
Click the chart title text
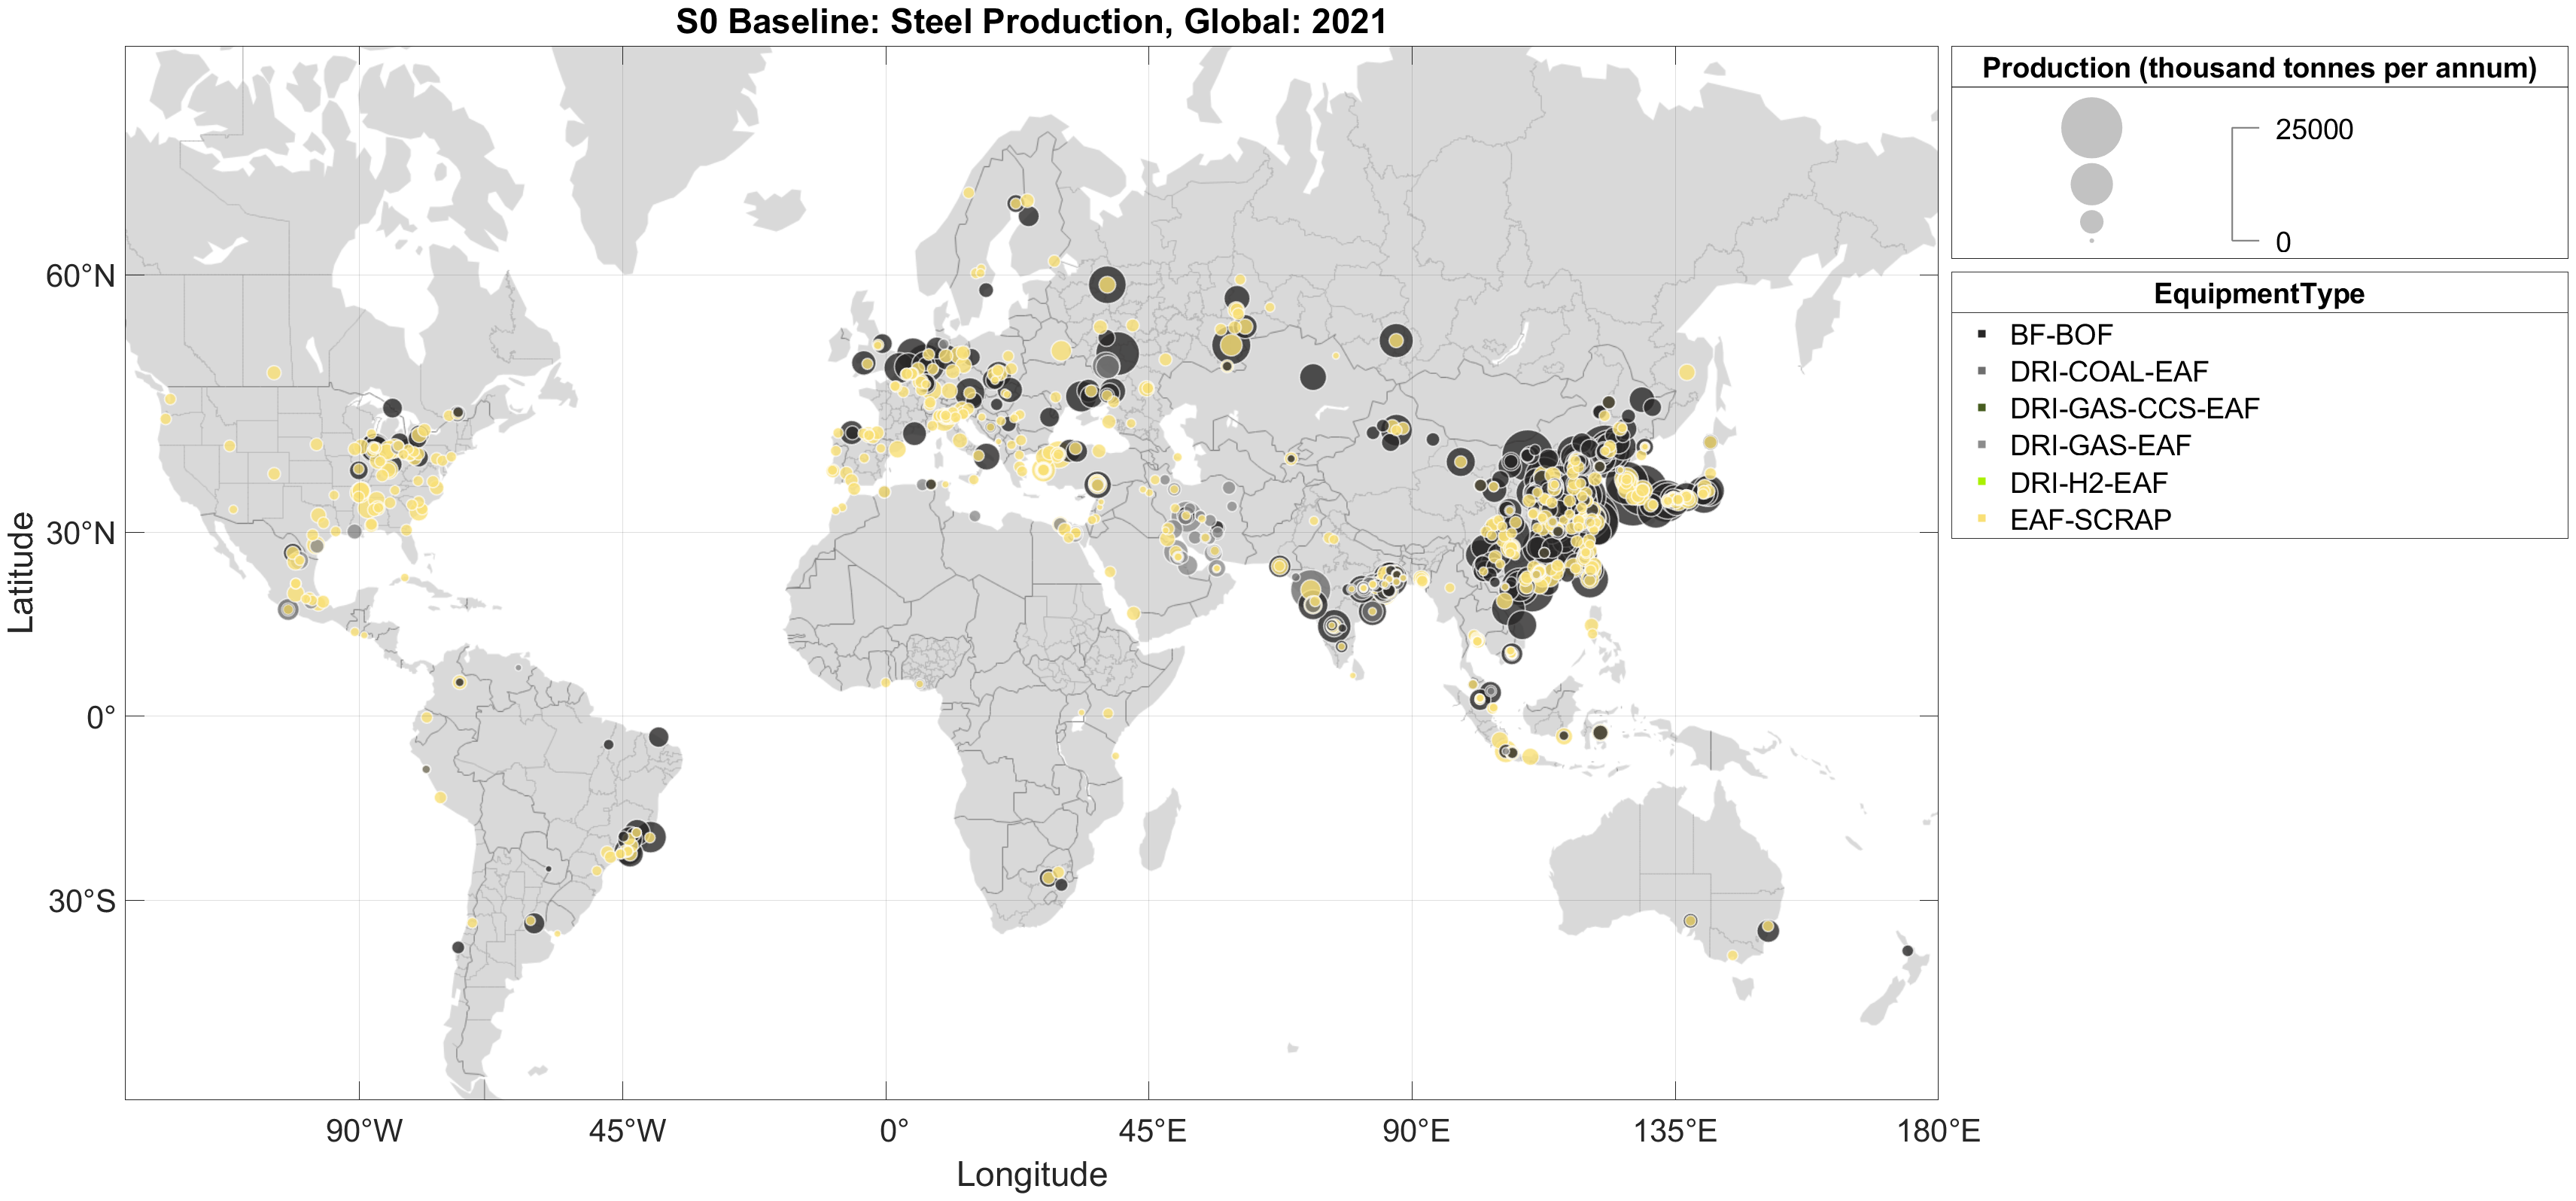coord(1031,21)
